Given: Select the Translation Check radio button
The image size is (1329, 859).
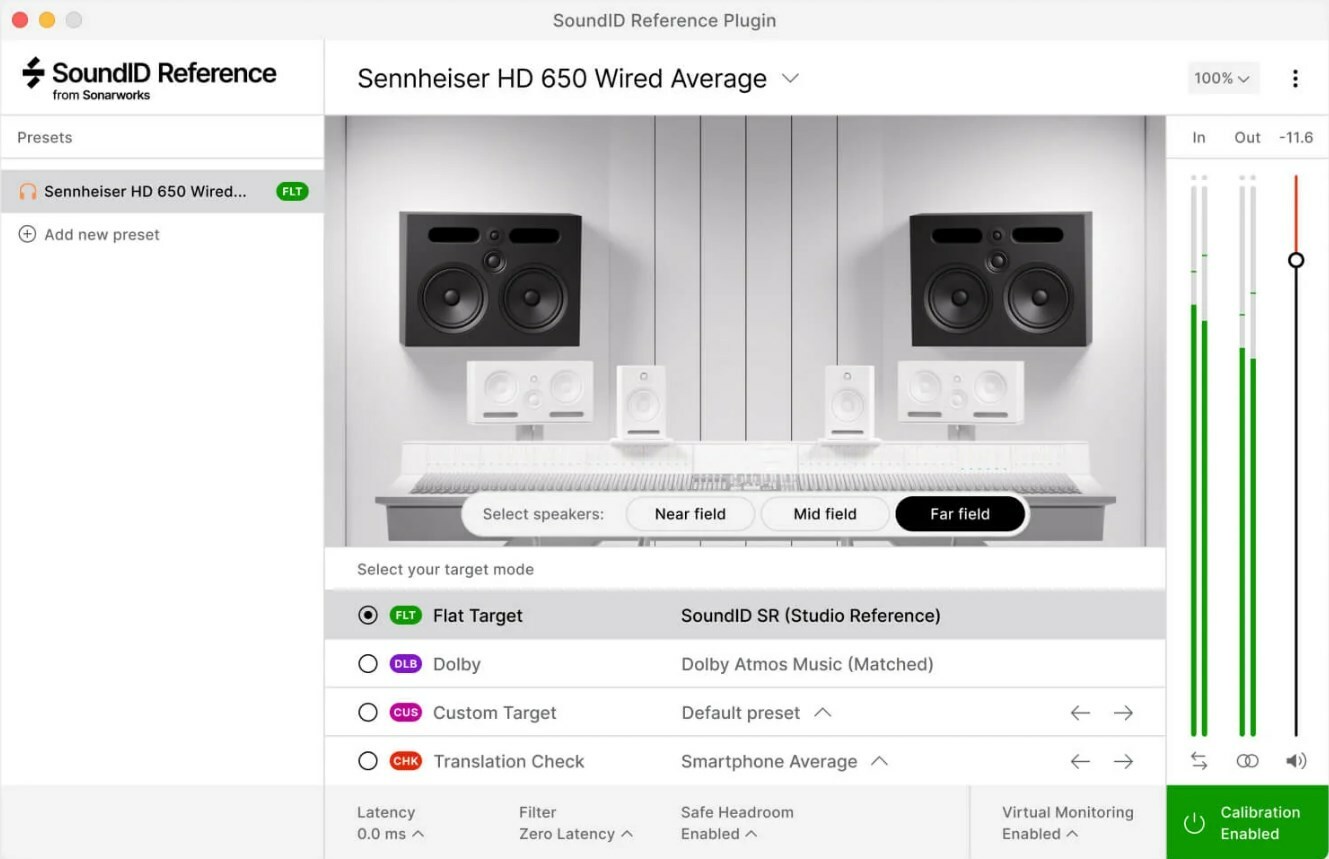Looking at the screenshot, I should (x=368, y=762).
